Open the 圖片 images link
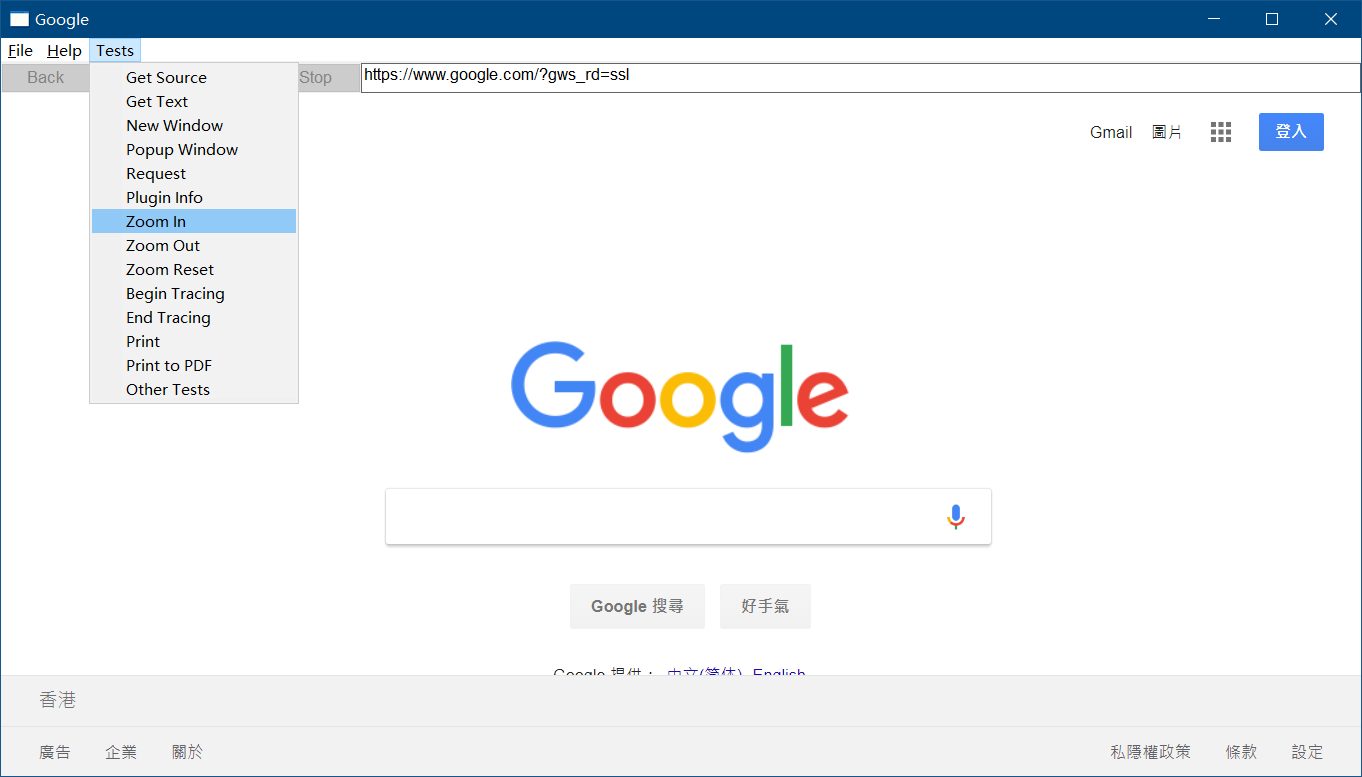This screenshot has height=777, width=1362. [1167, 132]
